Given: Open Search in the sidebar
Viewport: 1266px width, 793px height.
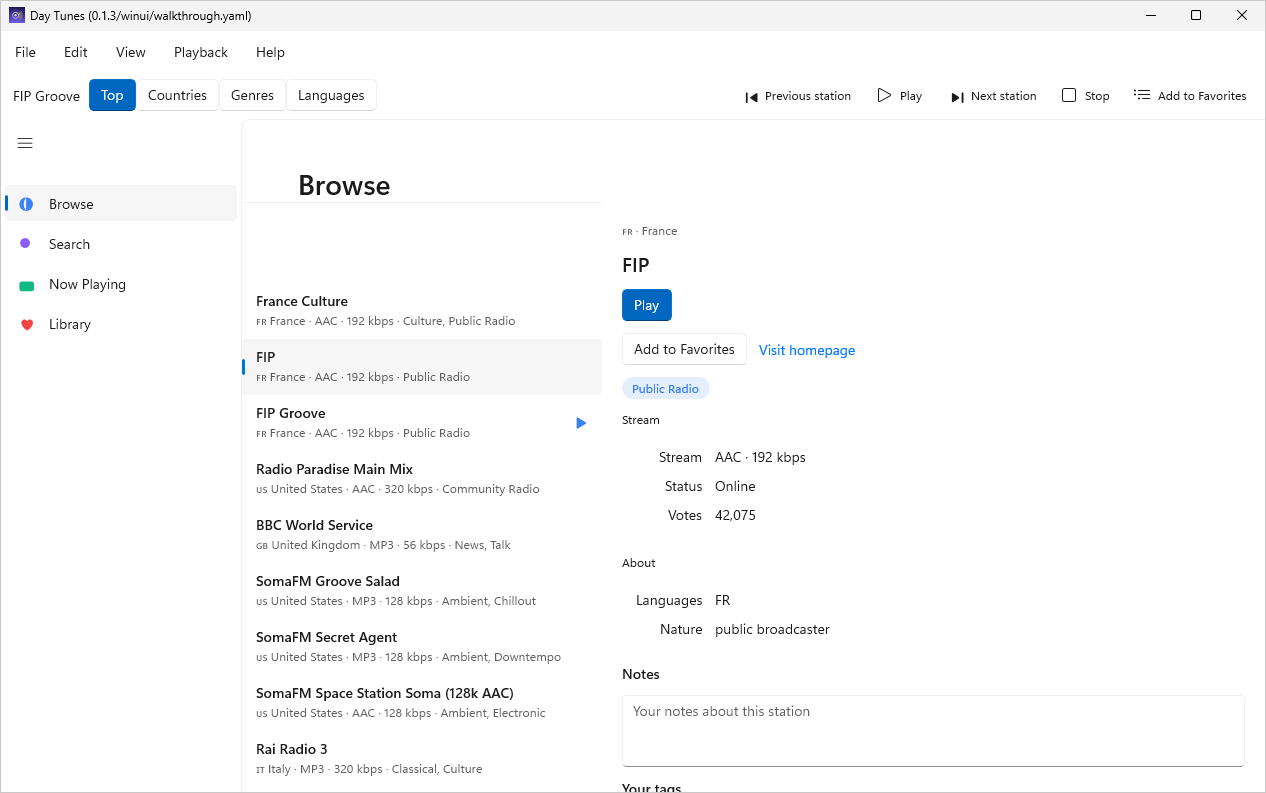Looking at the screenshot, I should 121,244.
